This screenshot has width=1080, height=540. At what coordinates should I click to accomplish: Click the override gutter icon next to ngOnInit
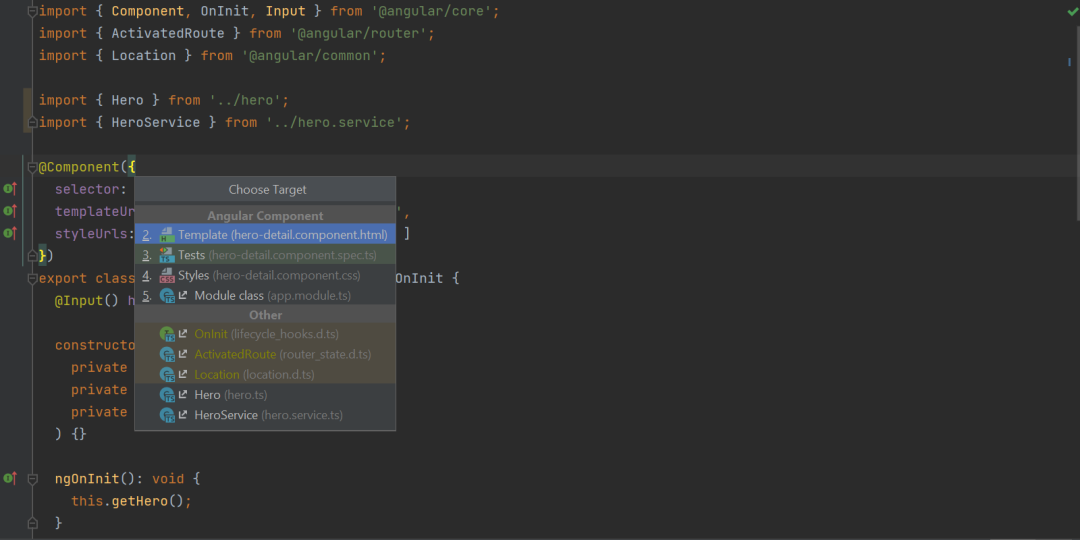click(x=10, y=478)
